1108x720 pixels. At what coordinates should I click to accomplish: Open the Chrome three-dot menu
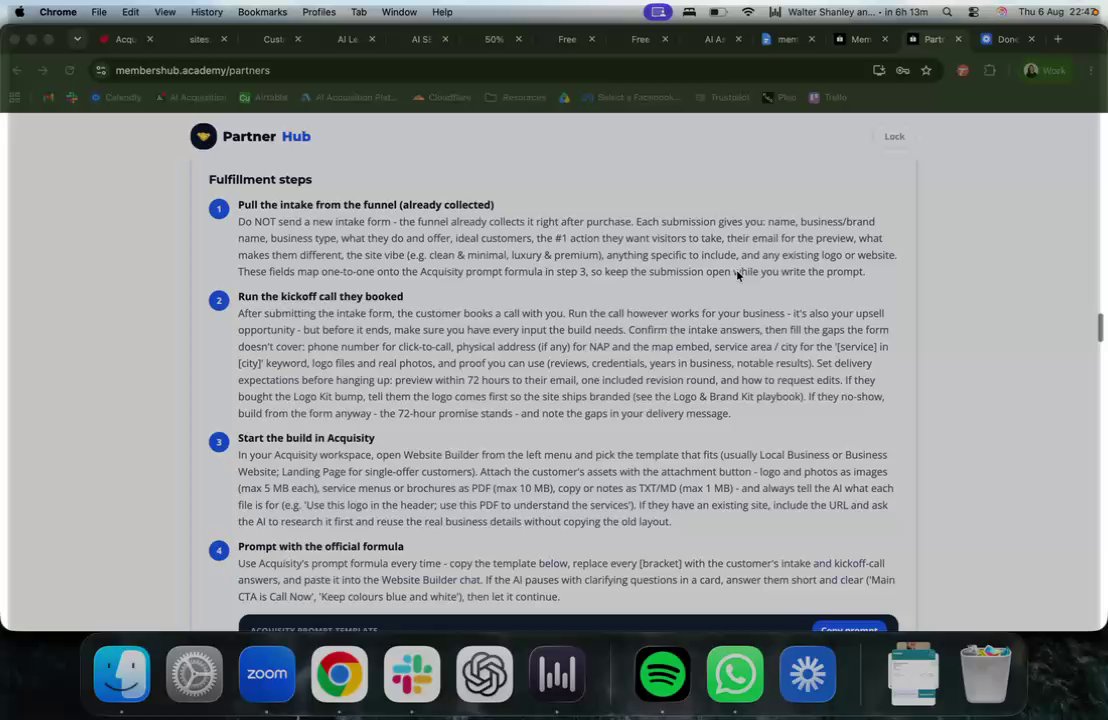[1091, 70]
